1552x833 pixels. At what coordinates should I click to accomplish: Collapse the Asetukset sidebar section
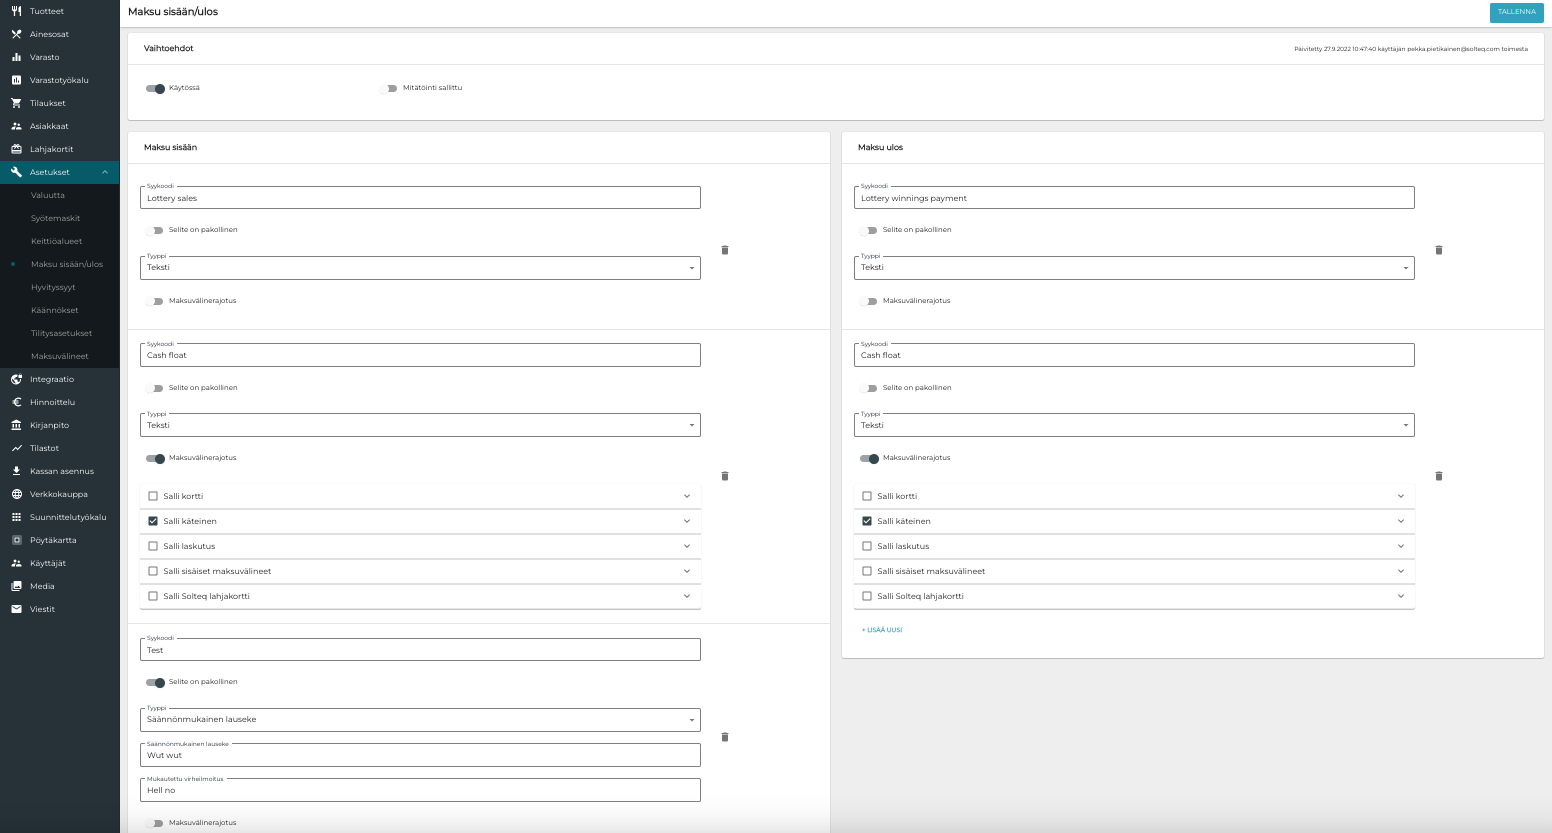pos(105,172)
